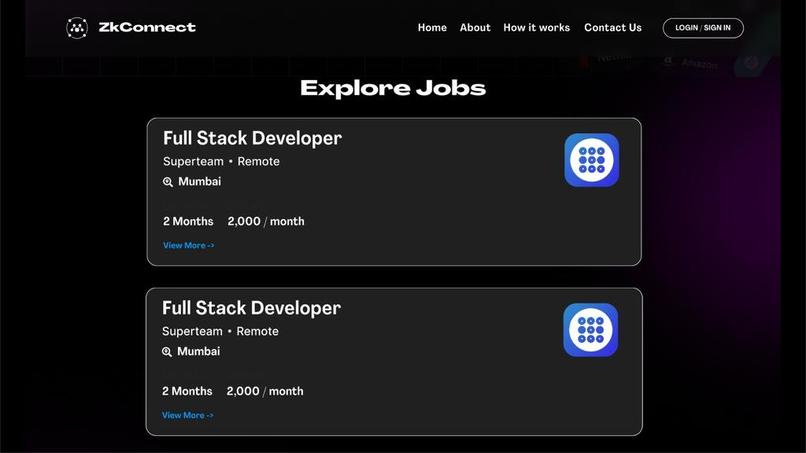
Task: Select second Full Stack Developer title
Action: (x=251, y=308)
